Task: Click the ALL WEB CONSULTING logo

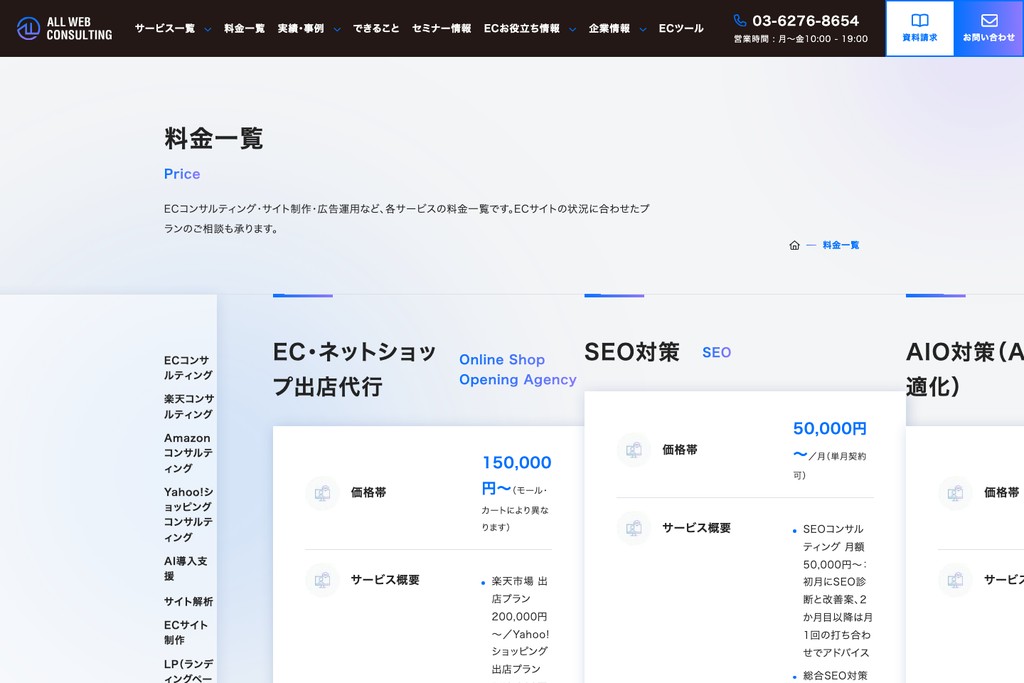Action: 64,28
